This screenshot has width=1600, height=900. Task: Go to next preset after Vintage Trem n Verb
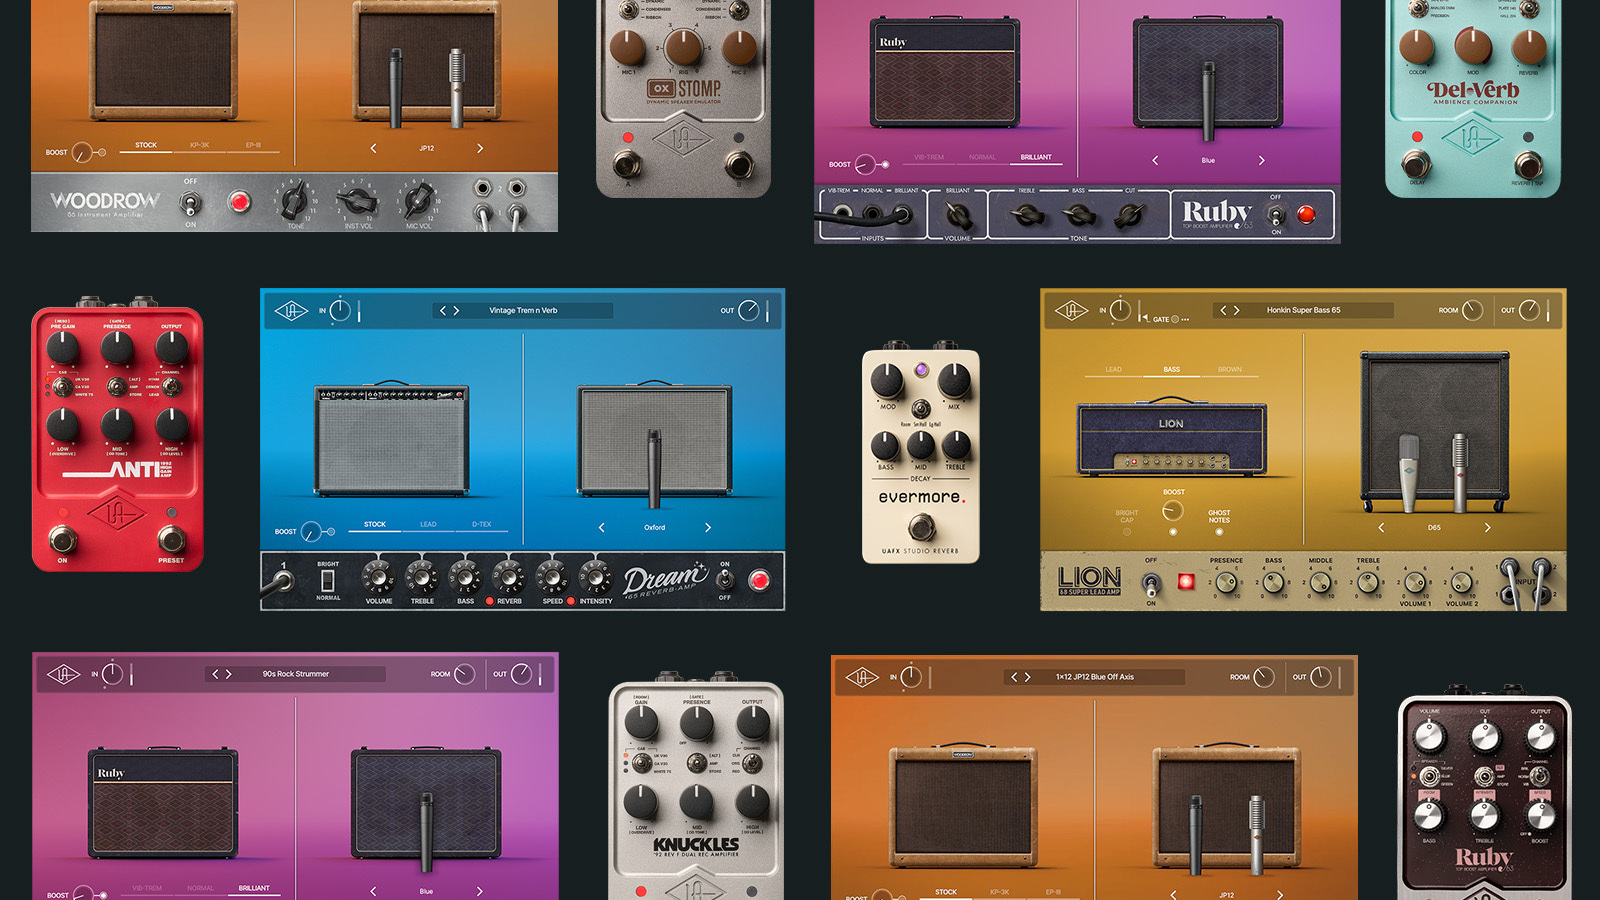pyautogui.click(x=457, y=311)
